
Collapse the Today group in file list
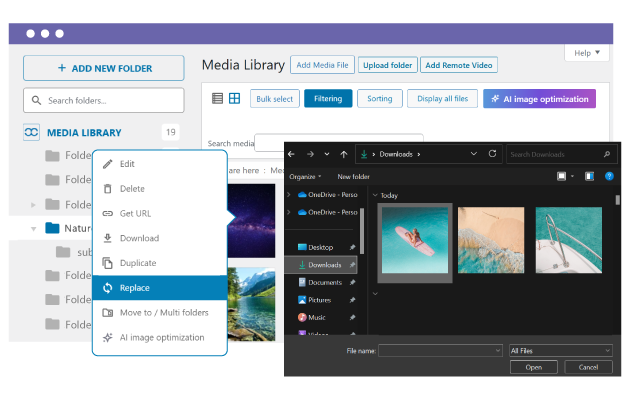tap(375, 195)
